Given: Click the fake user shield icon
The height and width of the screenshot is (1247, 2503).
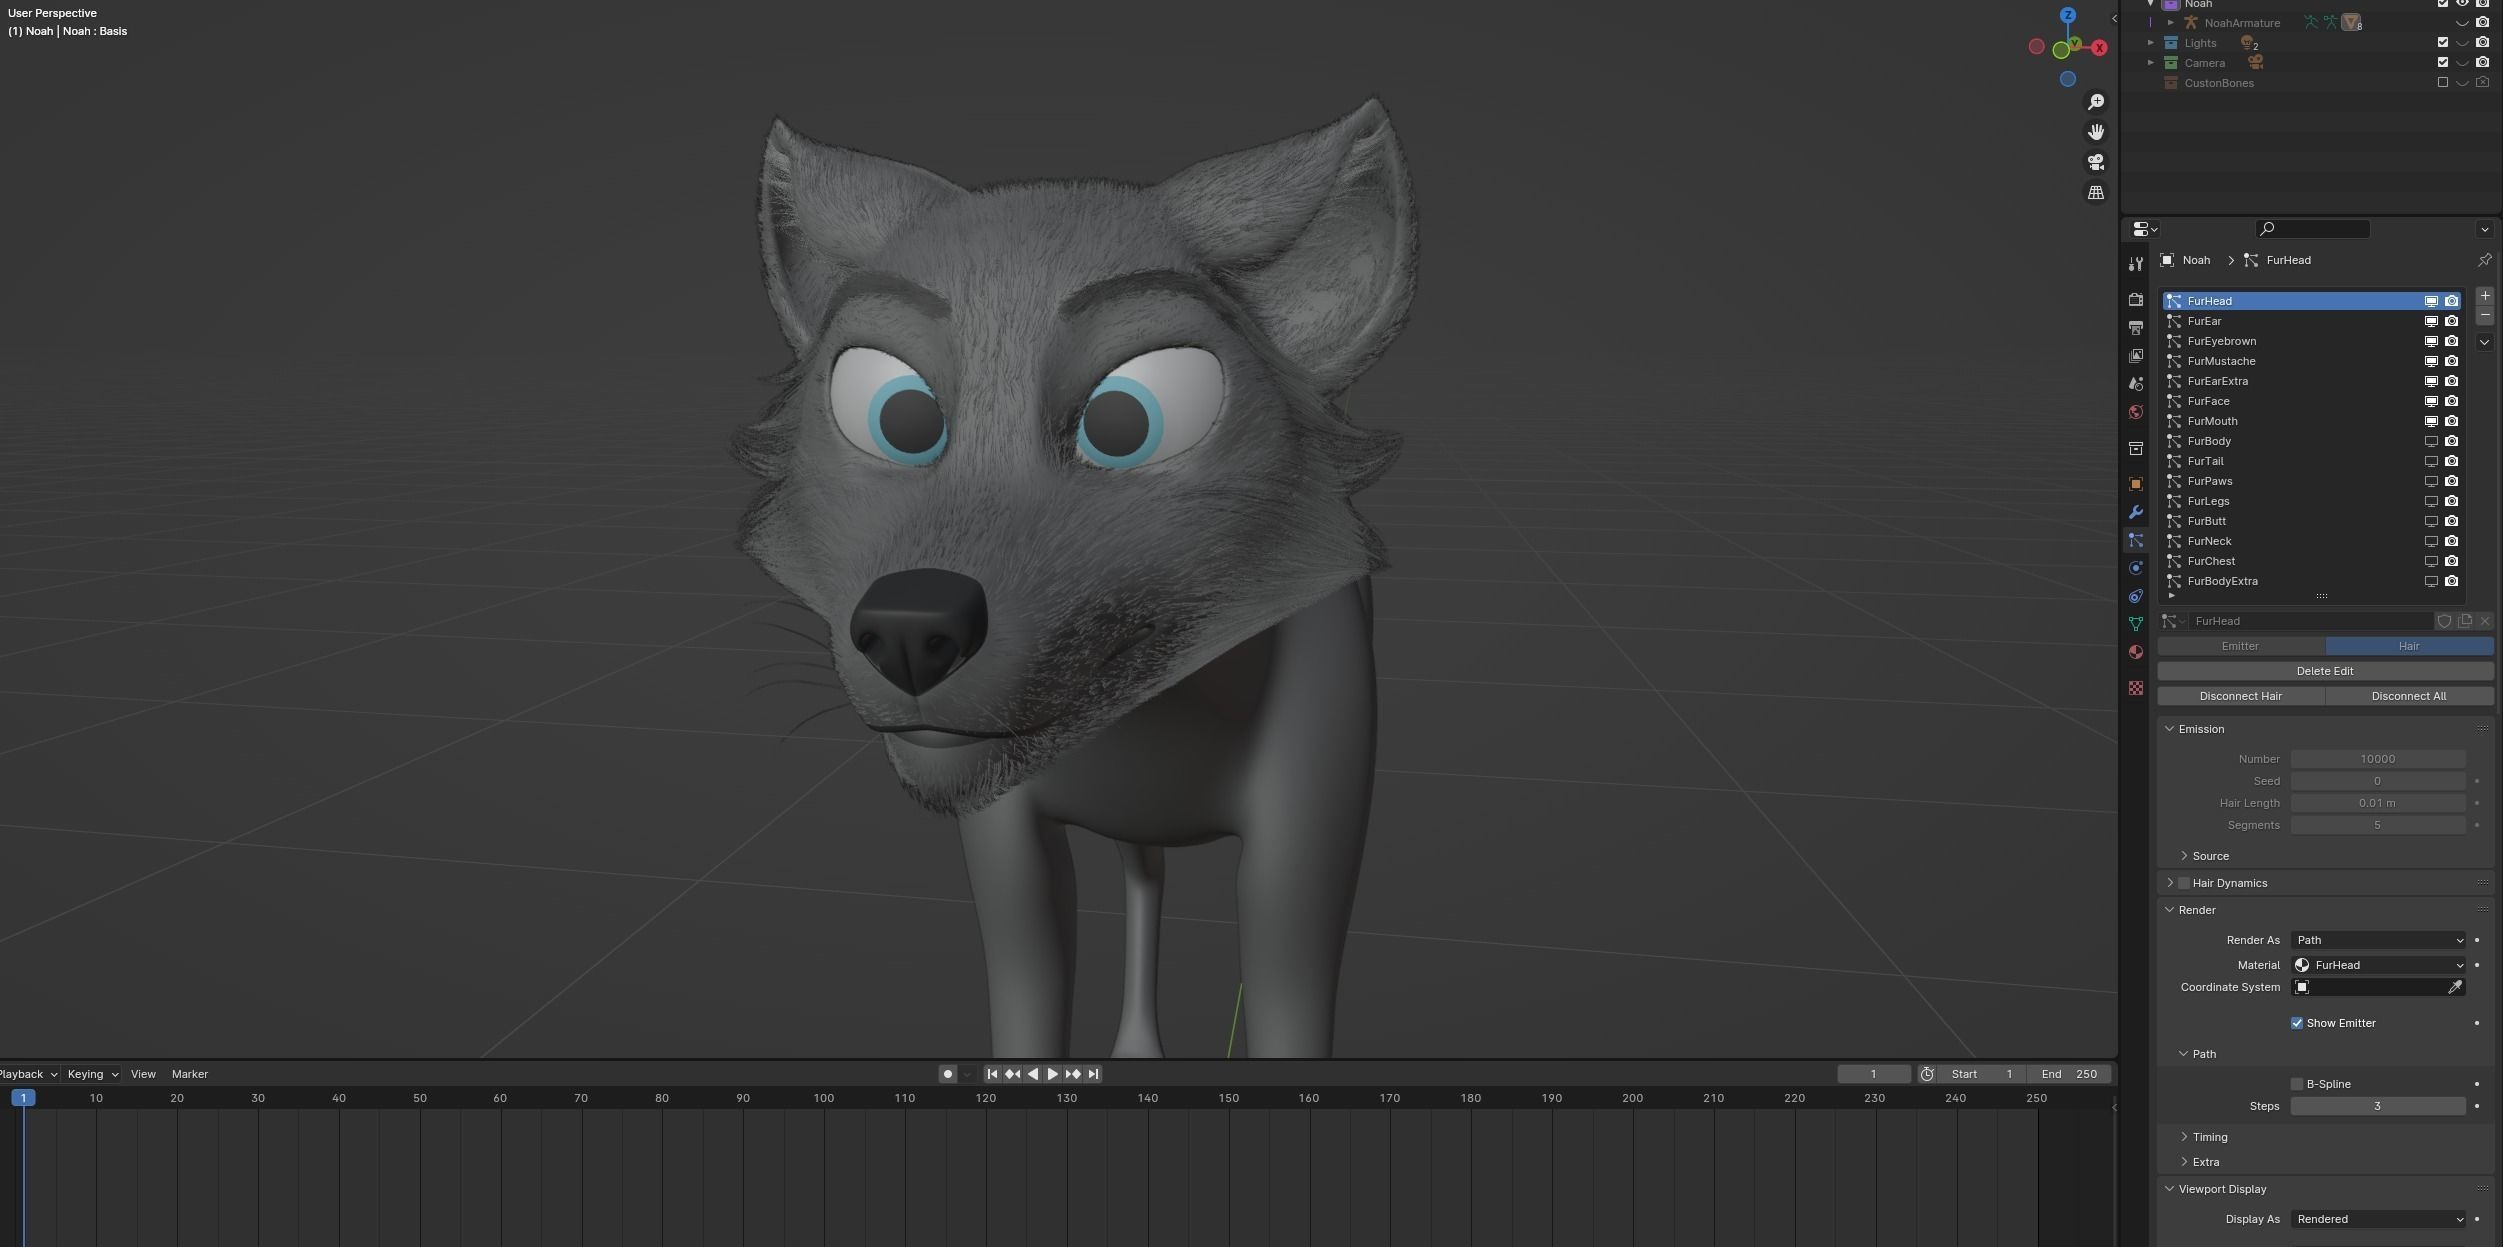Looking at the screenshot, I should (2444, 621).
